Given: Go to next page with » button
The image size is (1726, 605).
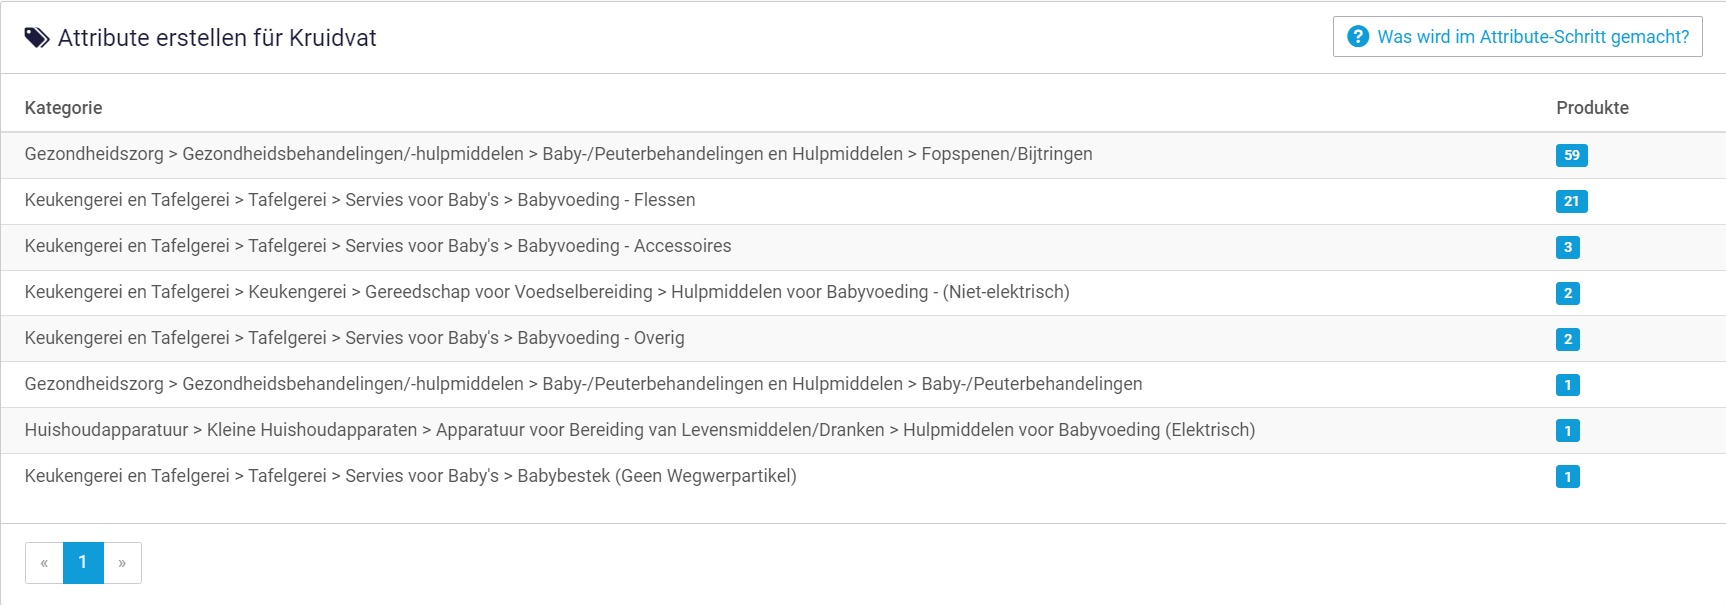Looking at the screenshot, I should (122, 563).
